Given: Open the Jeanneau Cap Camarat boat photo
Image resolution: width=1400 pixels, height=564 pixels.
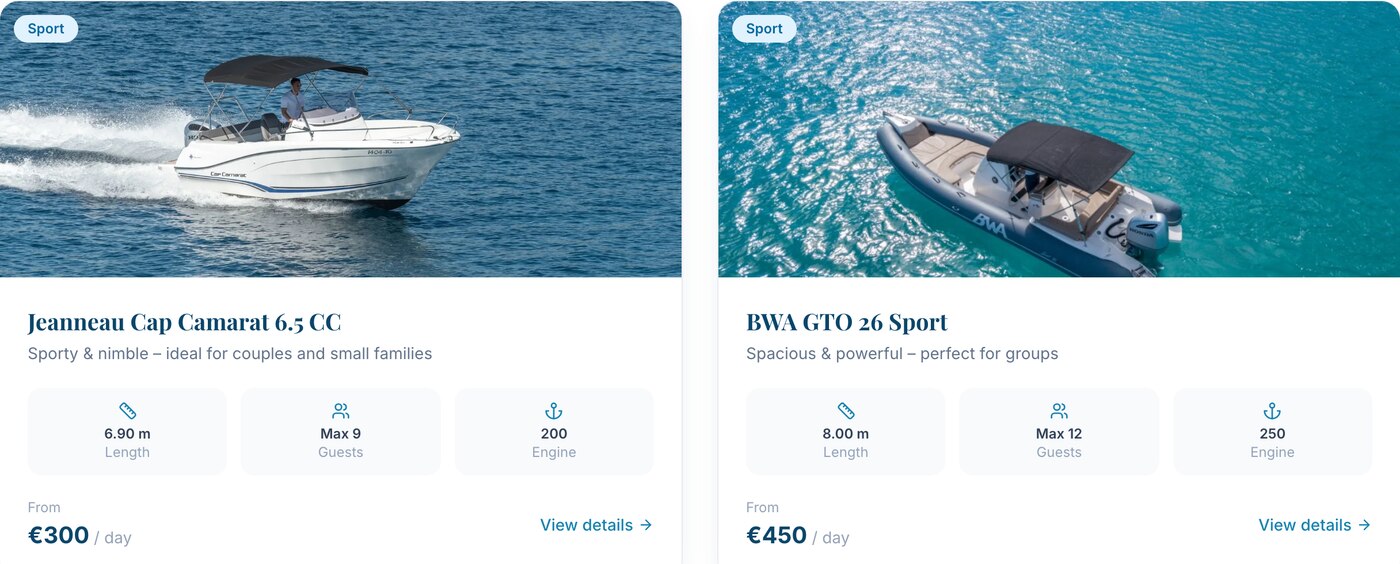Looking at the screenshot, I should point(341,139).
